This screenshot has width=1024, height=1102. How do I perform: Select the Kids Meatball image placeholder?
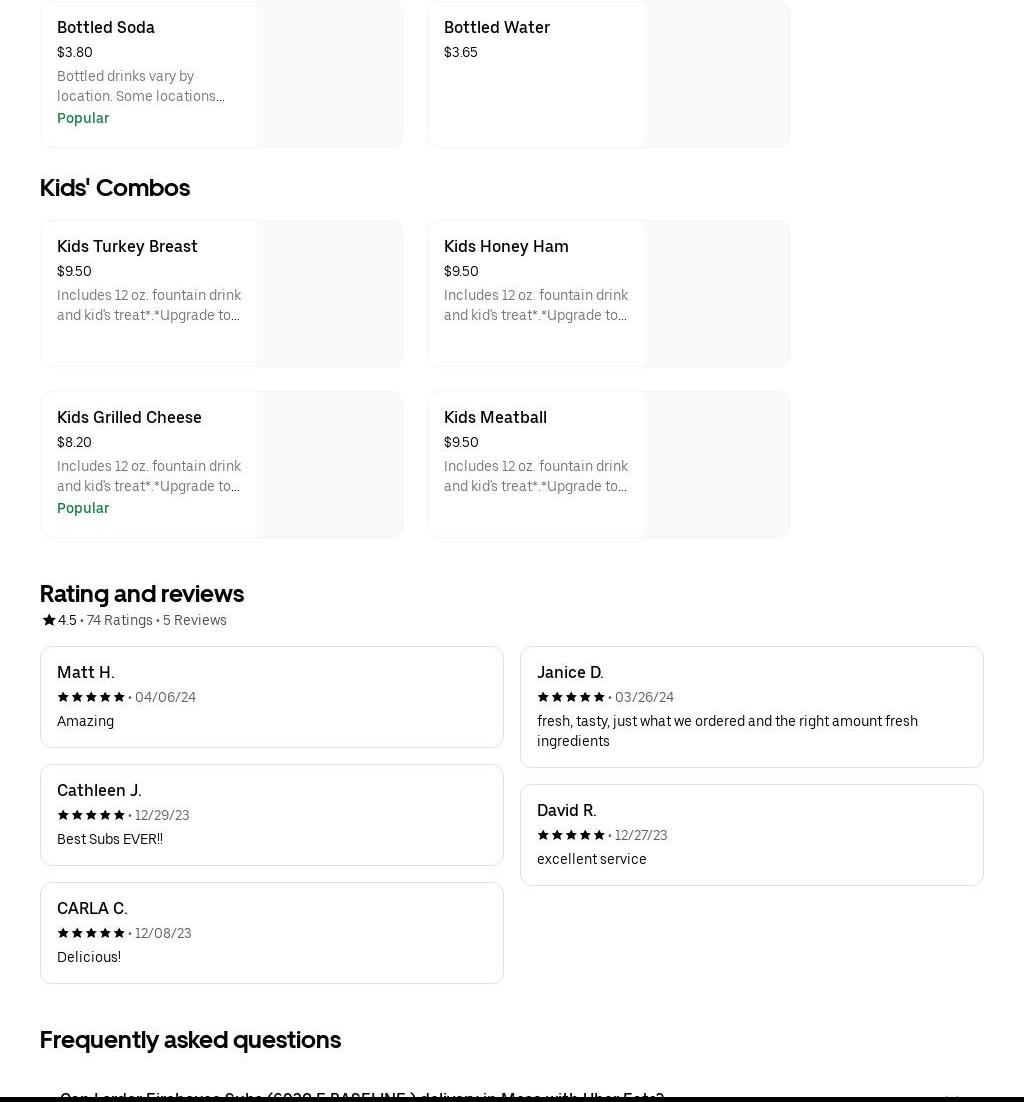click(x=716, y=464)
